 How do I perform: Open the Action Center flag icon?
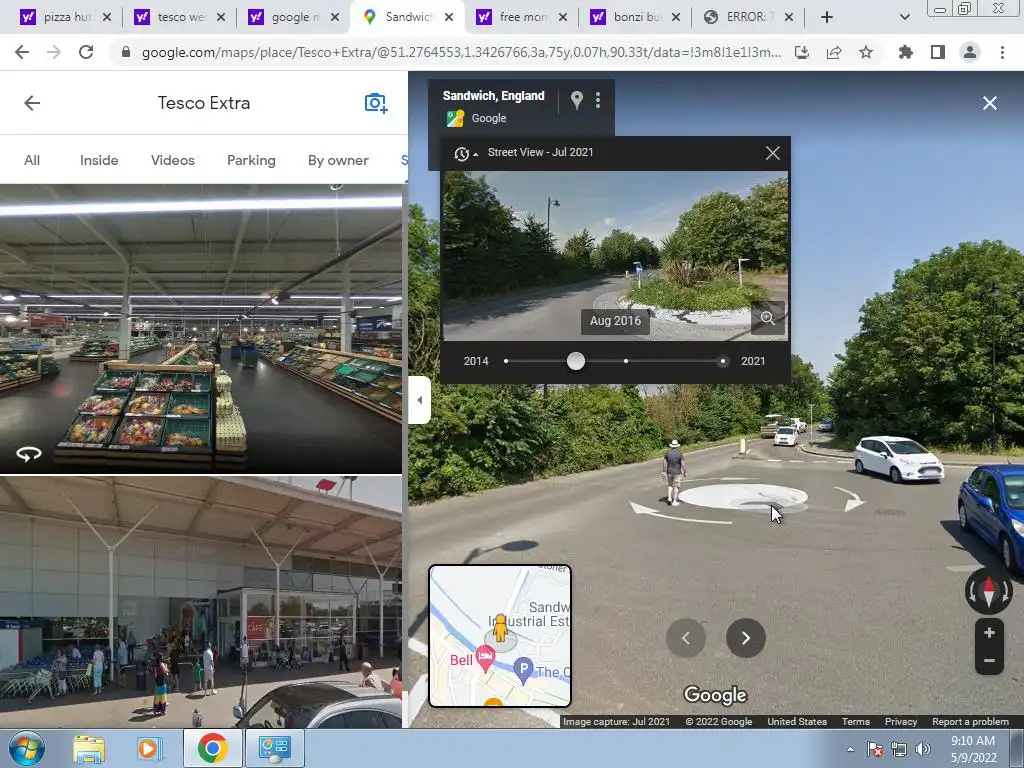point(874,749)
